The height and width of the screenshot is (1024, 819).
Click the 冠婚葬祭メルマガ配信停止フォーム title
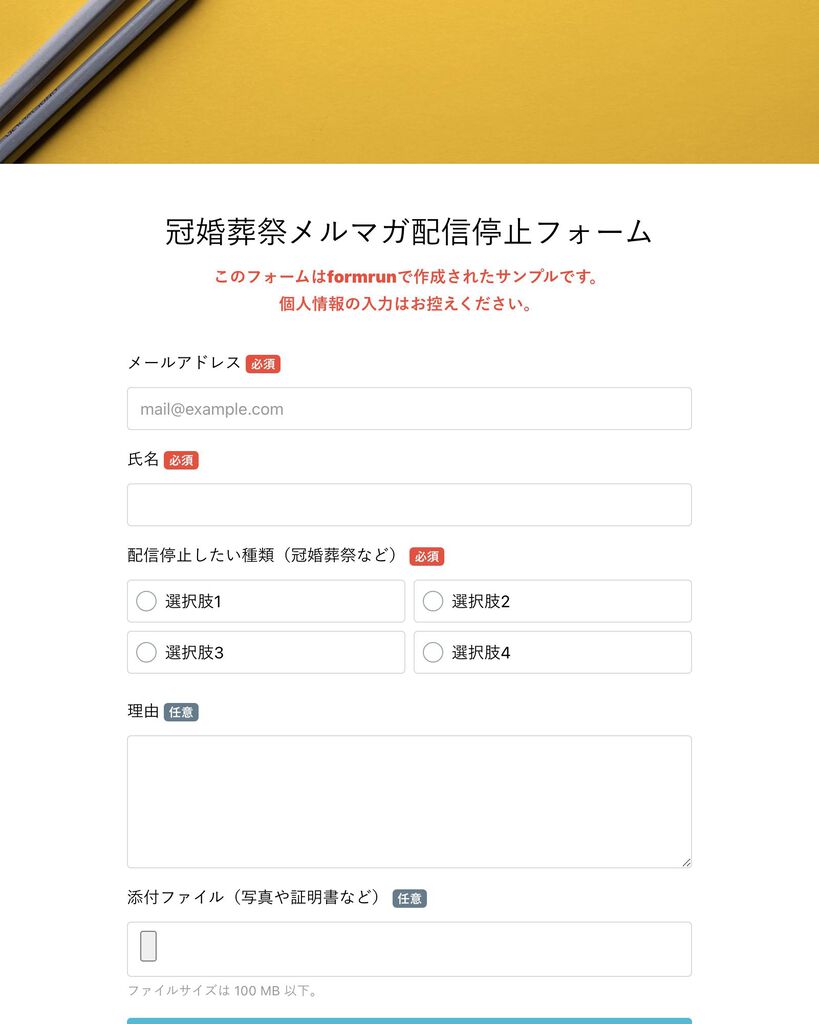[x=409, y=232]
